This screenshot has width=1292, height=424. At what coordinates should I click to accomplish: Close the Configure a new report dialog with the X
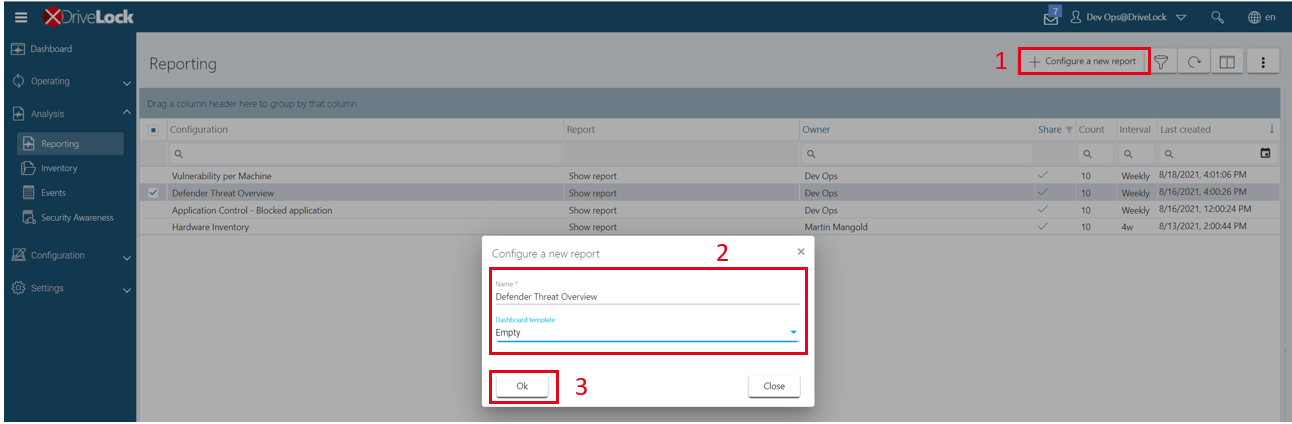800,252
